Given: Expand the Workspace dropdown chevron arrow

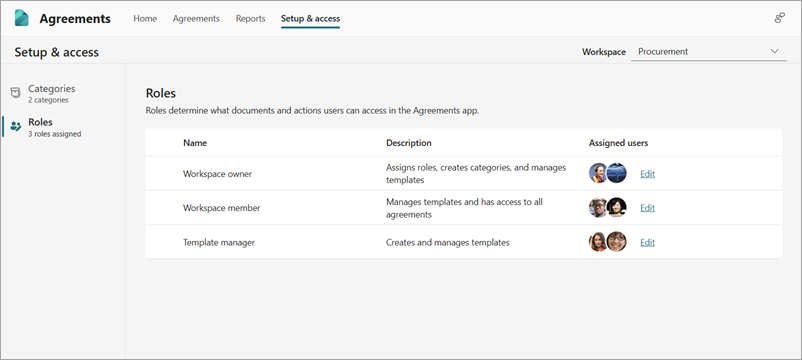Looking at the screenshot, I should coord(774,51).
